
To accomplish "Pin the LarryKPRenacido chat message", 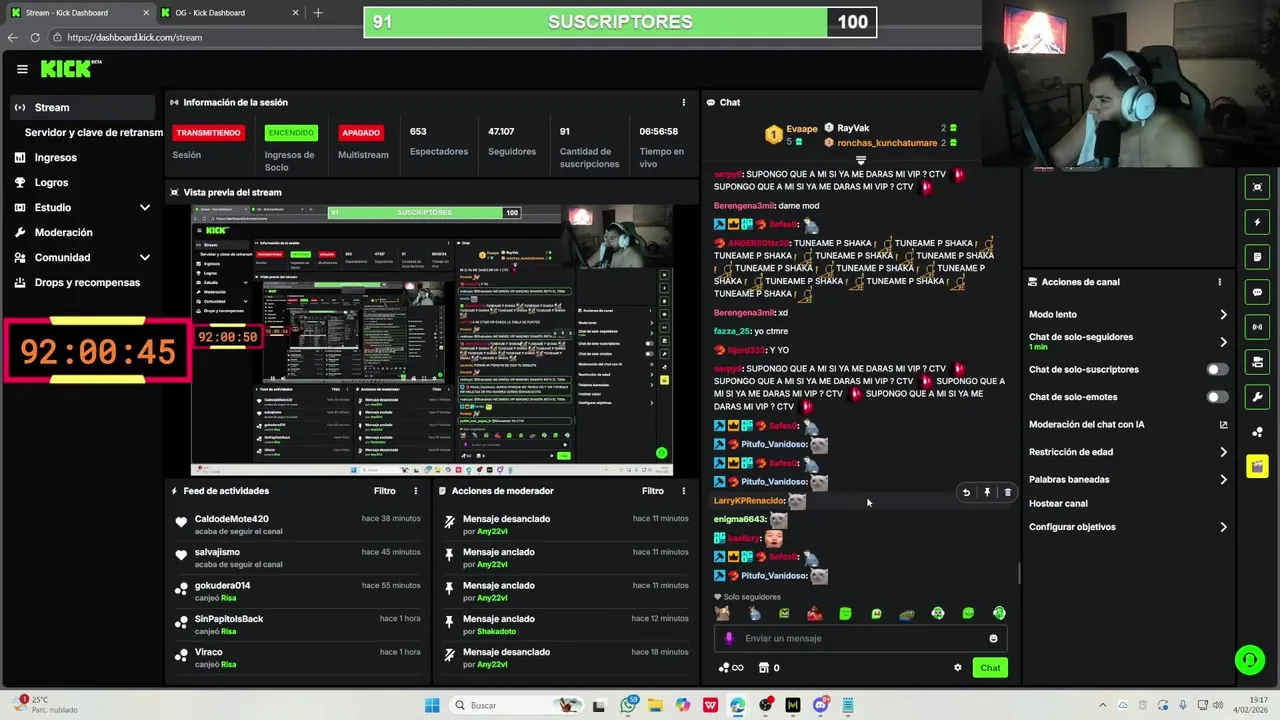I will pyautogui.click(x=987, y=492).
